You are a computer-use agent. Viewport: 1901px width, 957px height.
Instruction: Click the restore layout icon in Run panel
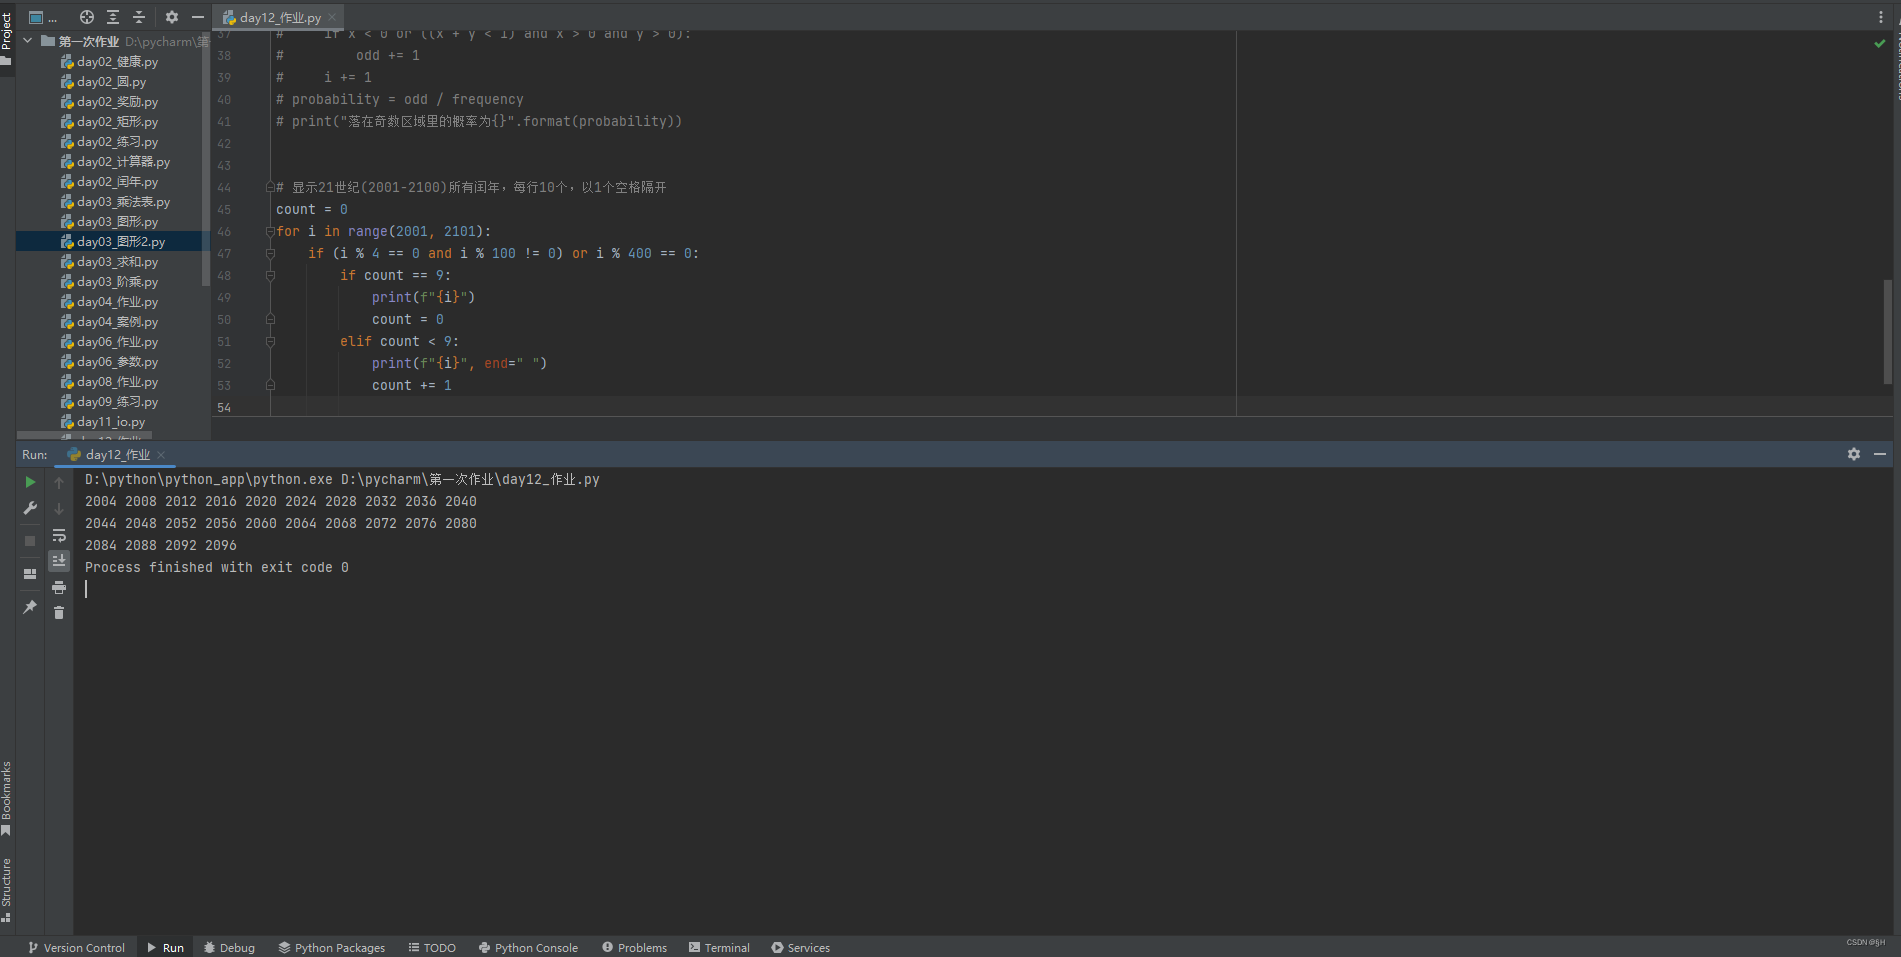click(x=30, y=574)
